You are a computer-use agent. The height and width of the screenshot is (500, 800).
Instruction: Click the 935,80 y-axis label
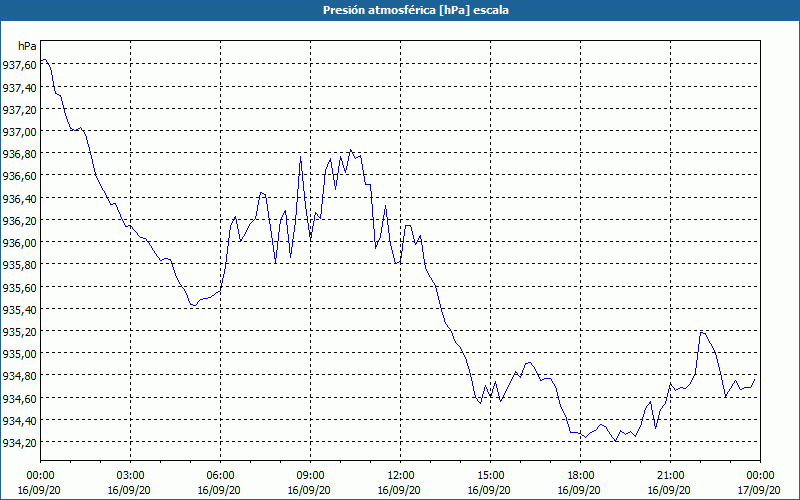[x=19, y=264]
